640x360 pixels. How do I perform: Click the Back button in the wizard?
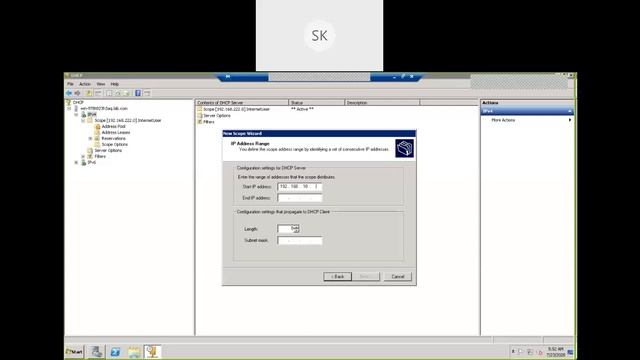(x=338, y=277)
